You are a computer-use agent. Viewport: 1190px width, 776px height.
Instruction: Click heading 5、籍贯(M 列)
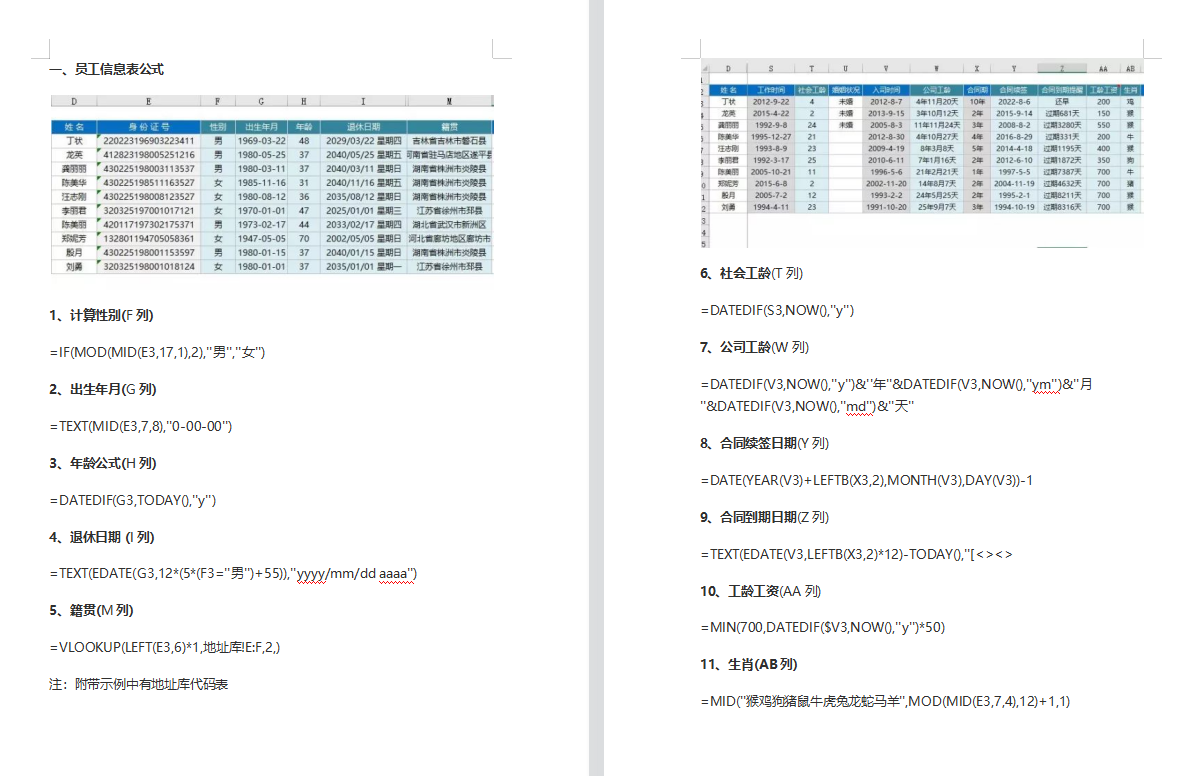click(x=91, y=610)
